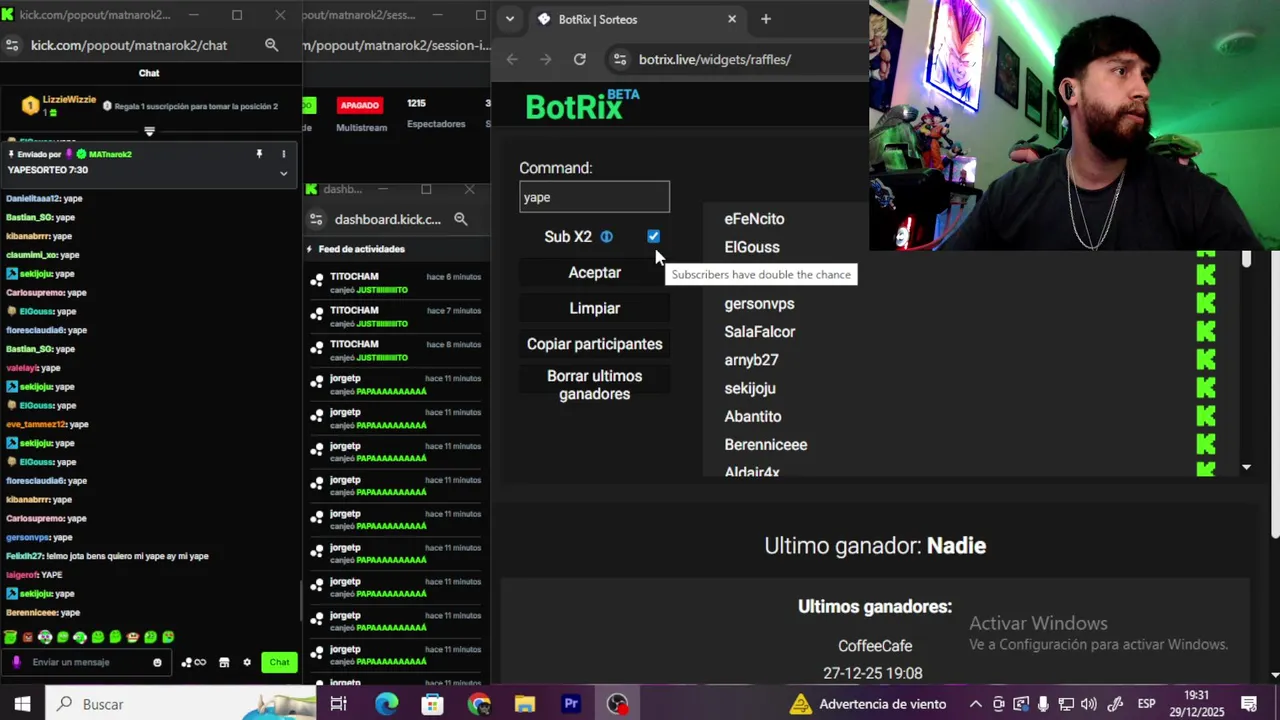Select participant sekijoju in raffle list
1280x720 pixels.
(750, 388)
